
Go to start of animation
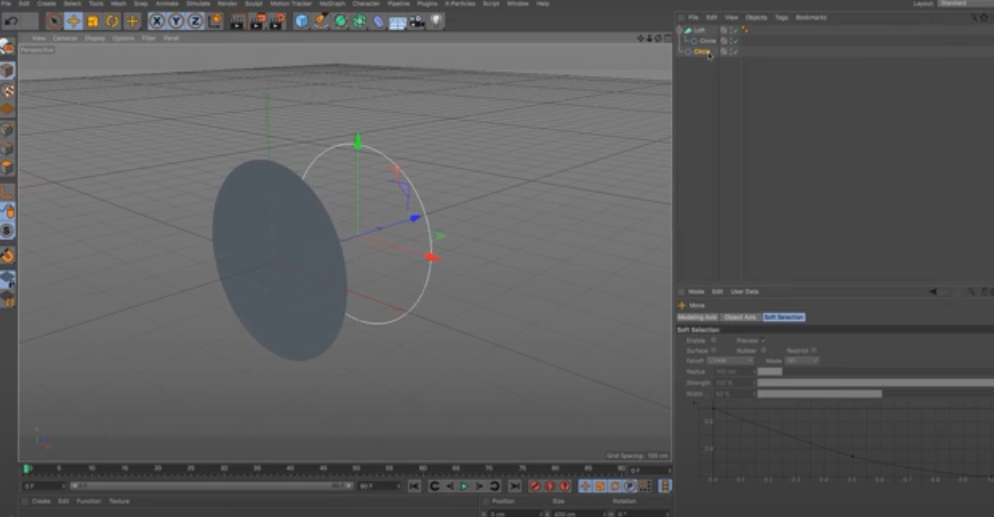[x=414, y=487]
